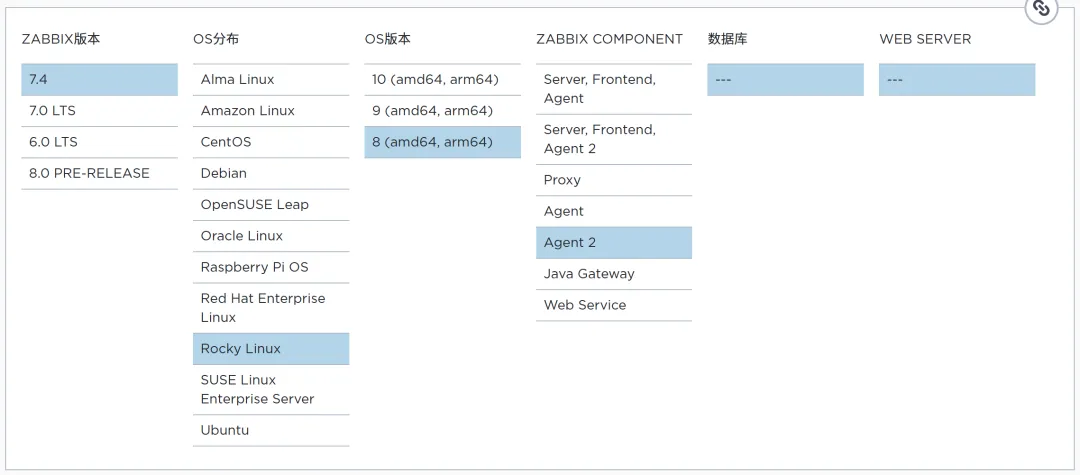Pick Alma Linux distribution
The height and width of the screenshot is (475, 1080).
[270, 80]
